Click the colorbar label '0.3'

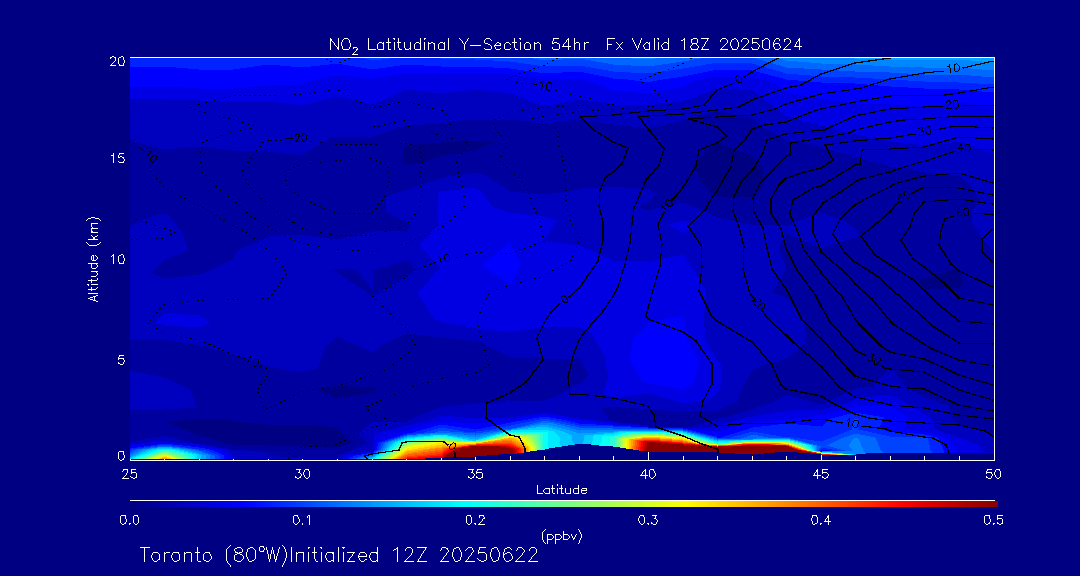[x=648, y=520]
